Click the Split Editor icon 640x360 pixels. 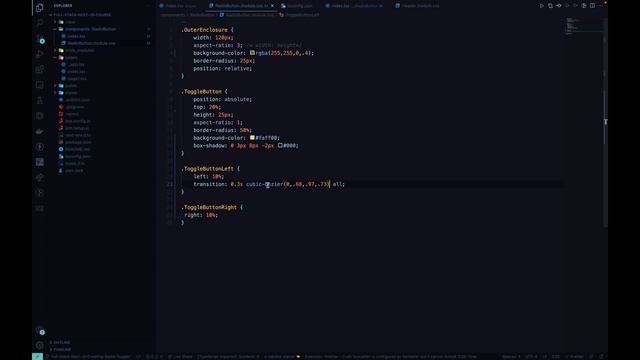[x=592, y=6]
